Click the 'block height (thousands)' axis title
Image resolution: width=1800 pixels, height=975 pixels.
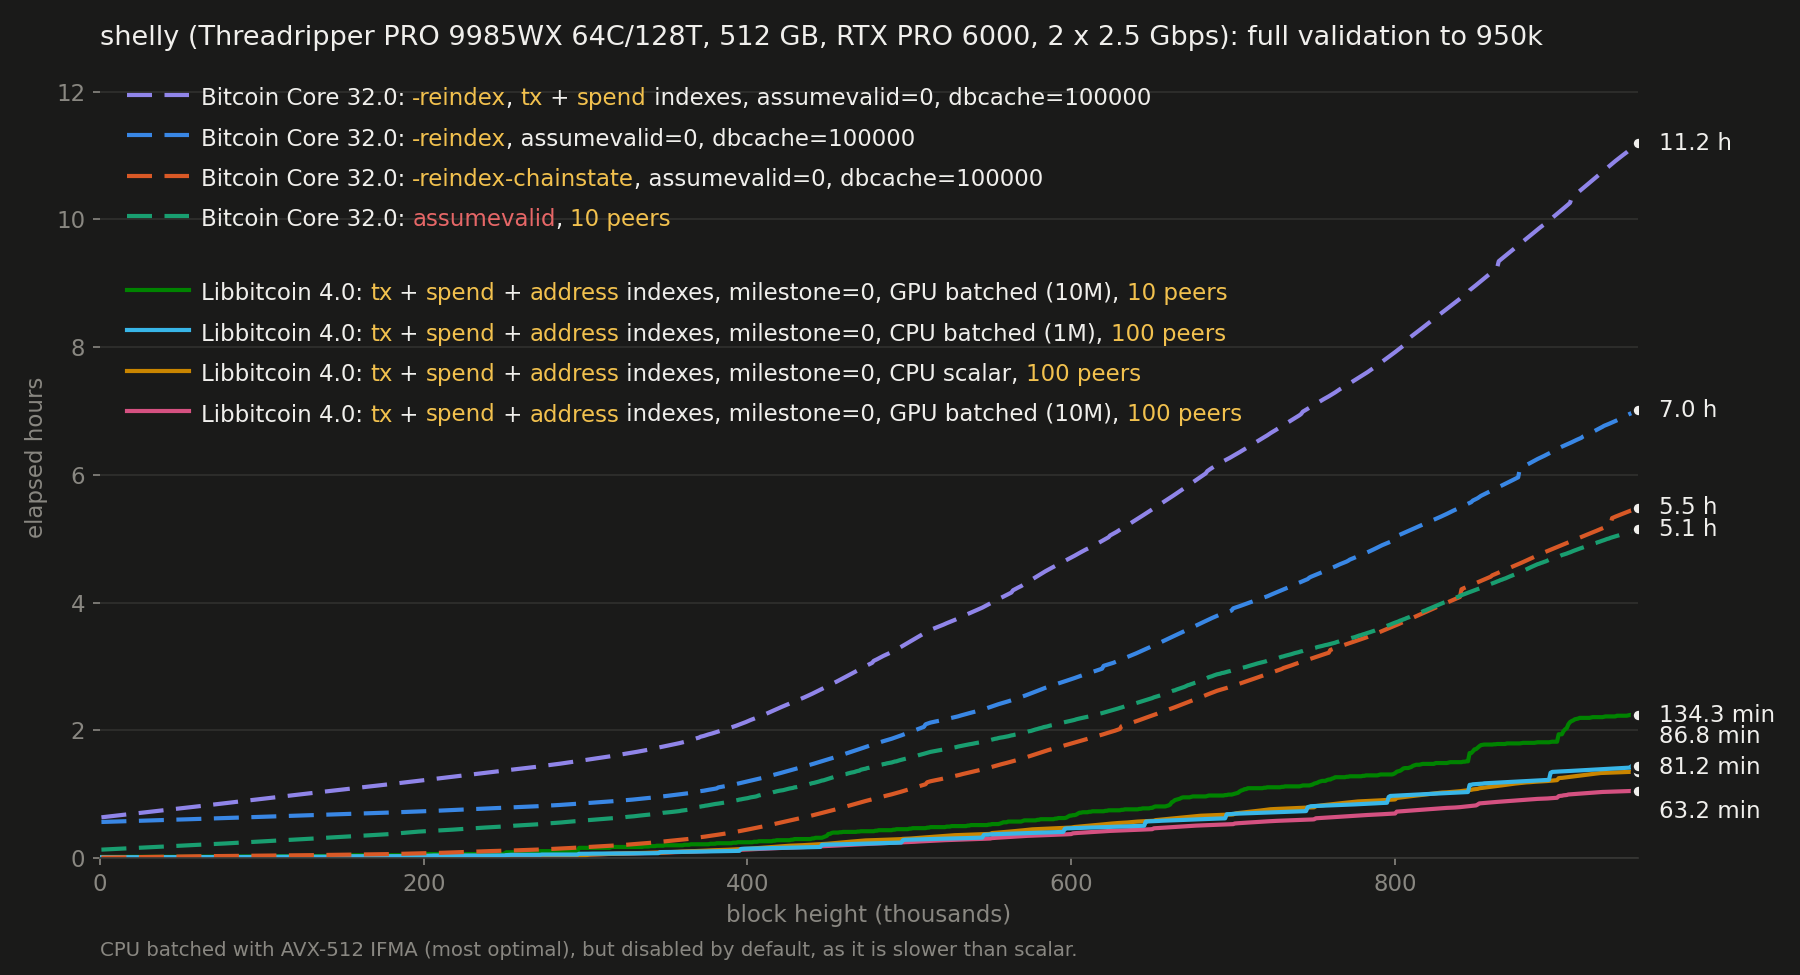[868, 915]
